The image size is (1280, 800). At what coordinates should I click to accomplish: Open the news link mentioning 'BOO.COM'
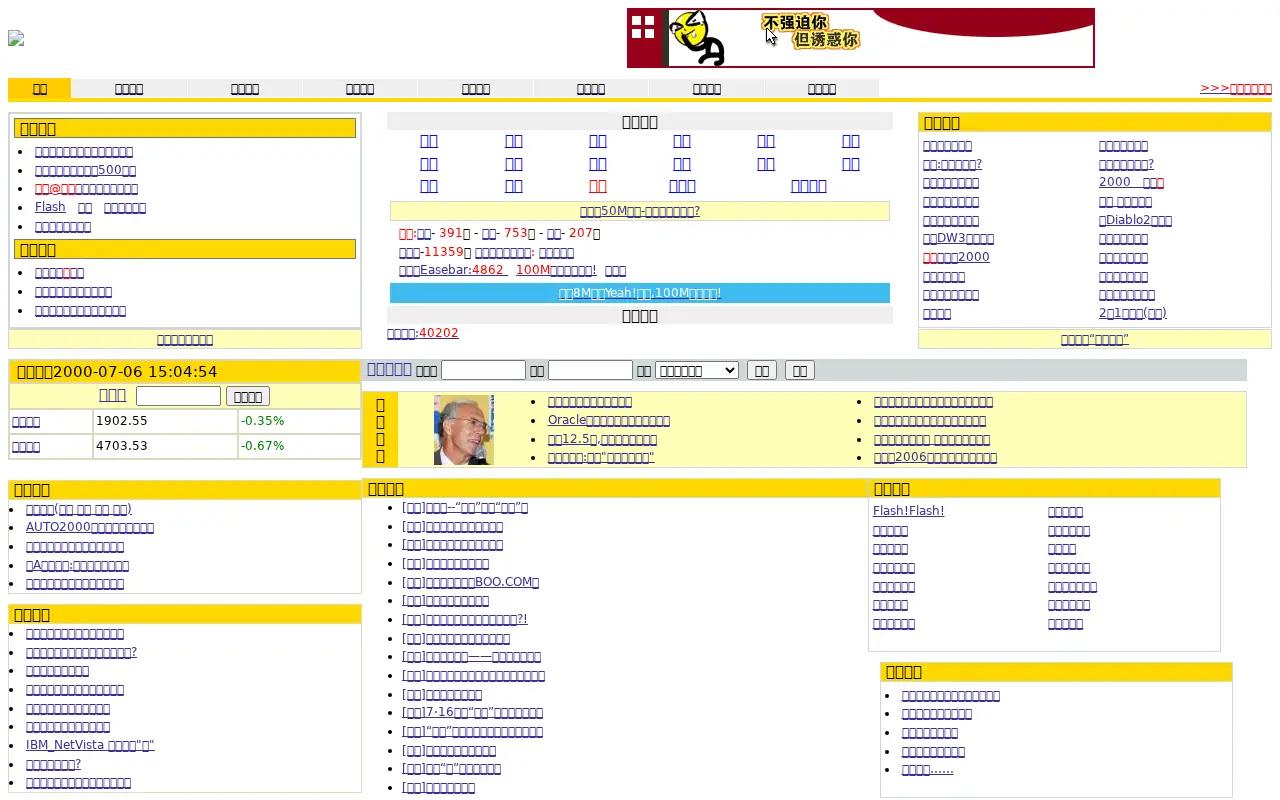pyautogui.click(x=470, y=582)
